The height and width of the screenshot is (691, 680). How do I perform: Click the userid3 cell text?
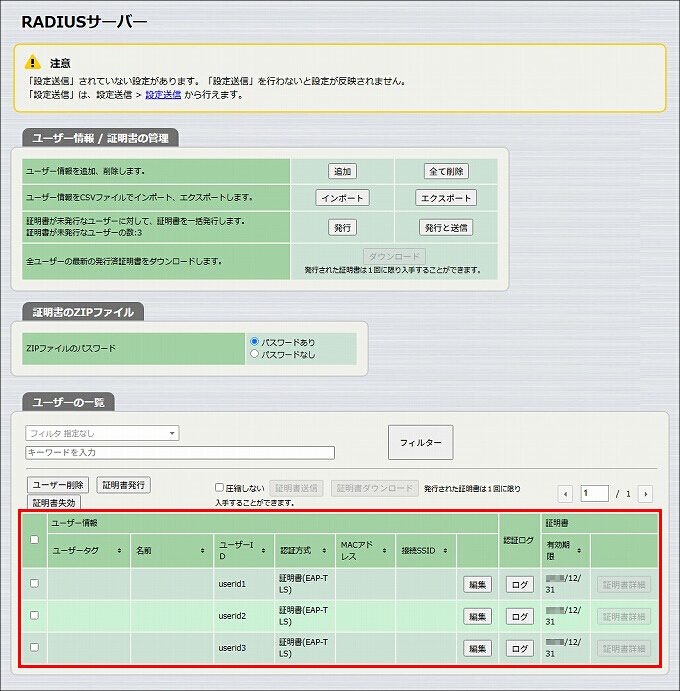point(232,648)
